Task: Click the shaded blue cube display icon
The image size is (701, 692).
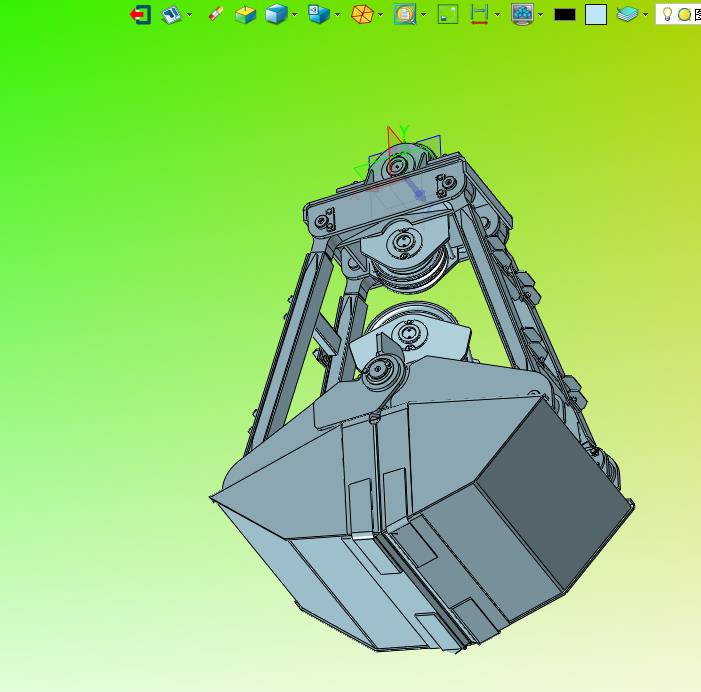Action: point(276,14)
